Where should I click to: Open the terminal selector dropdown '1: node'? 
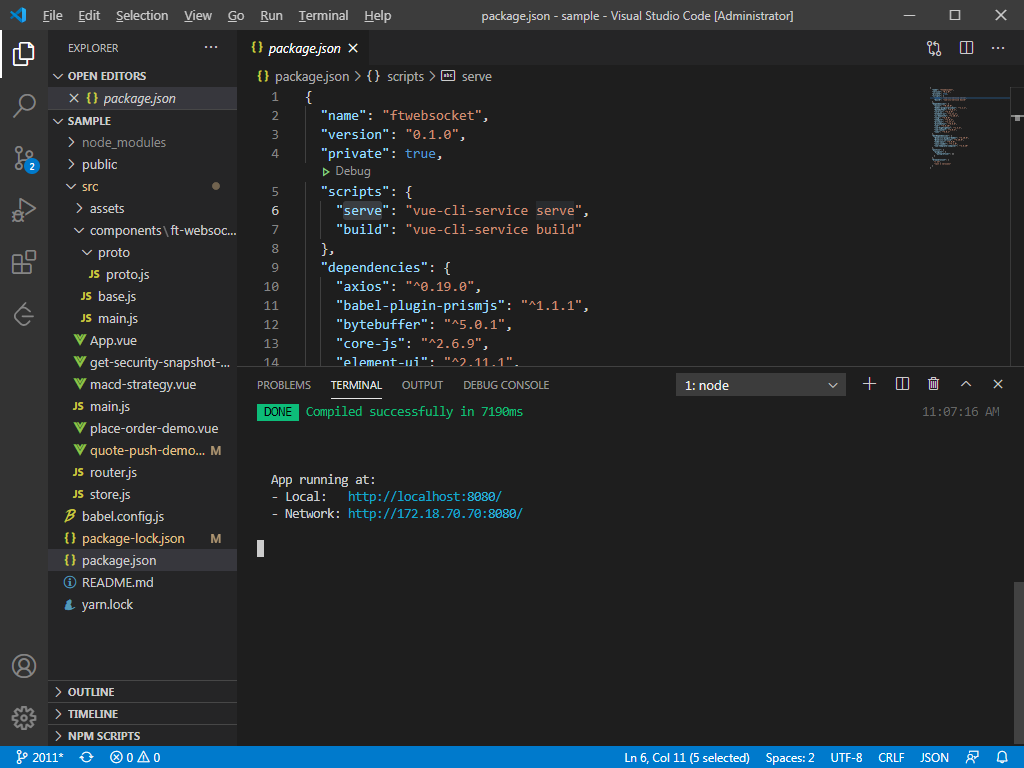tap(761, 385)
